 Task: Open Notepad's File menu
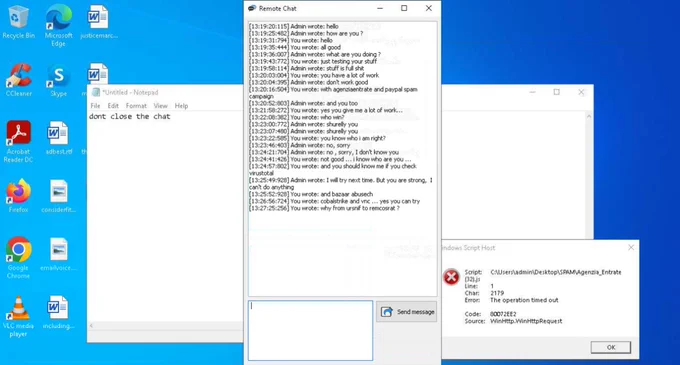pos(95,106)
